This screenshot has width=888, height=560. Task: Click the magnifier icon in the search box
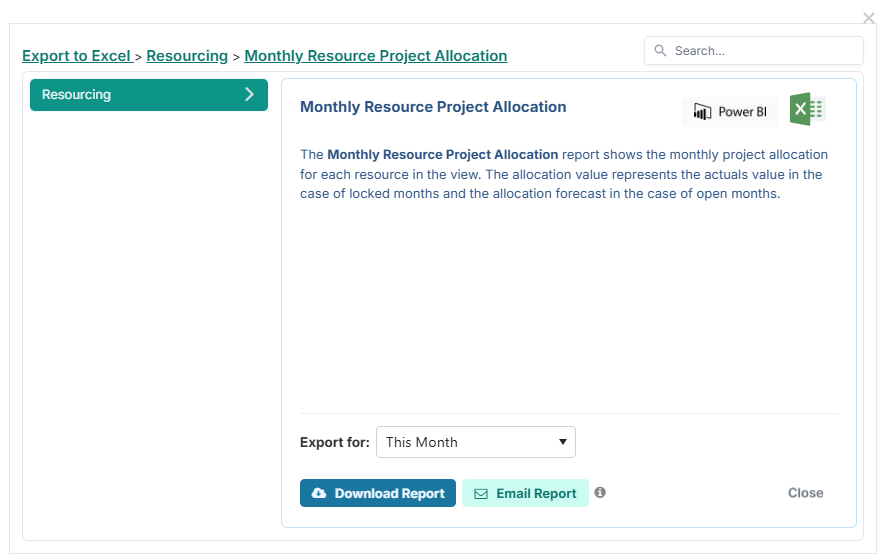[661, 51]
